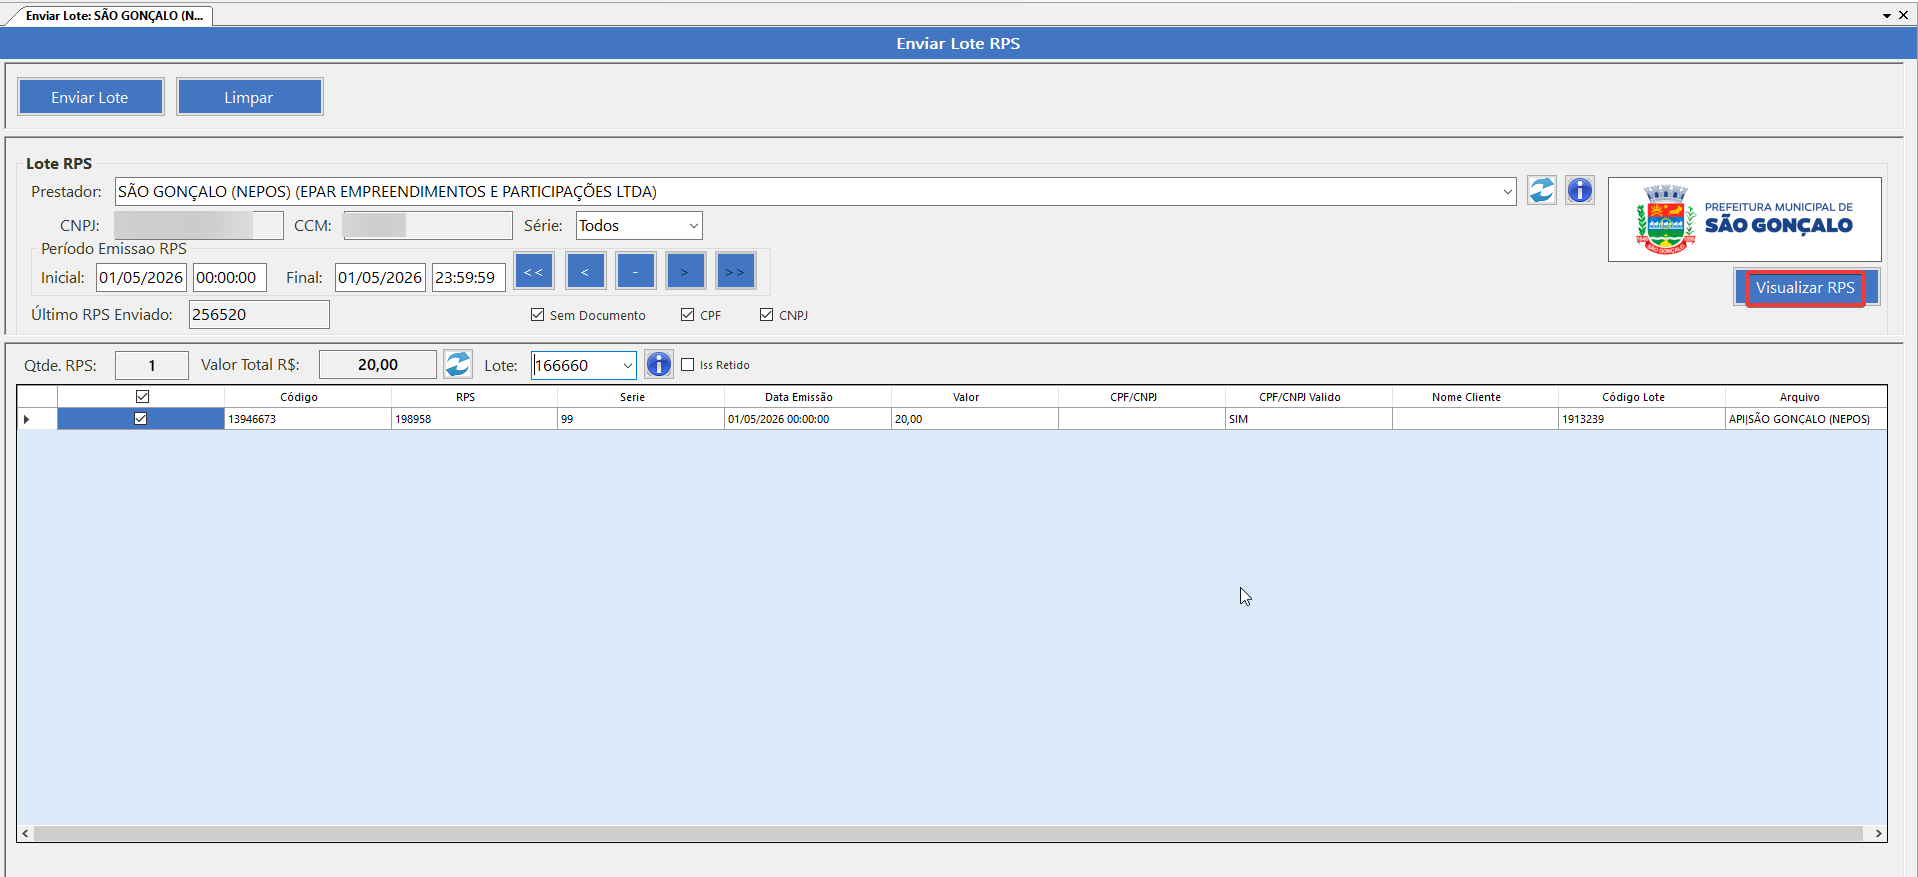Select the Arquivo cell API|SÃO GONÇALO (NEPOS)
Image resolution: width=1918 pixels, height=877 pixels.
1806,419
